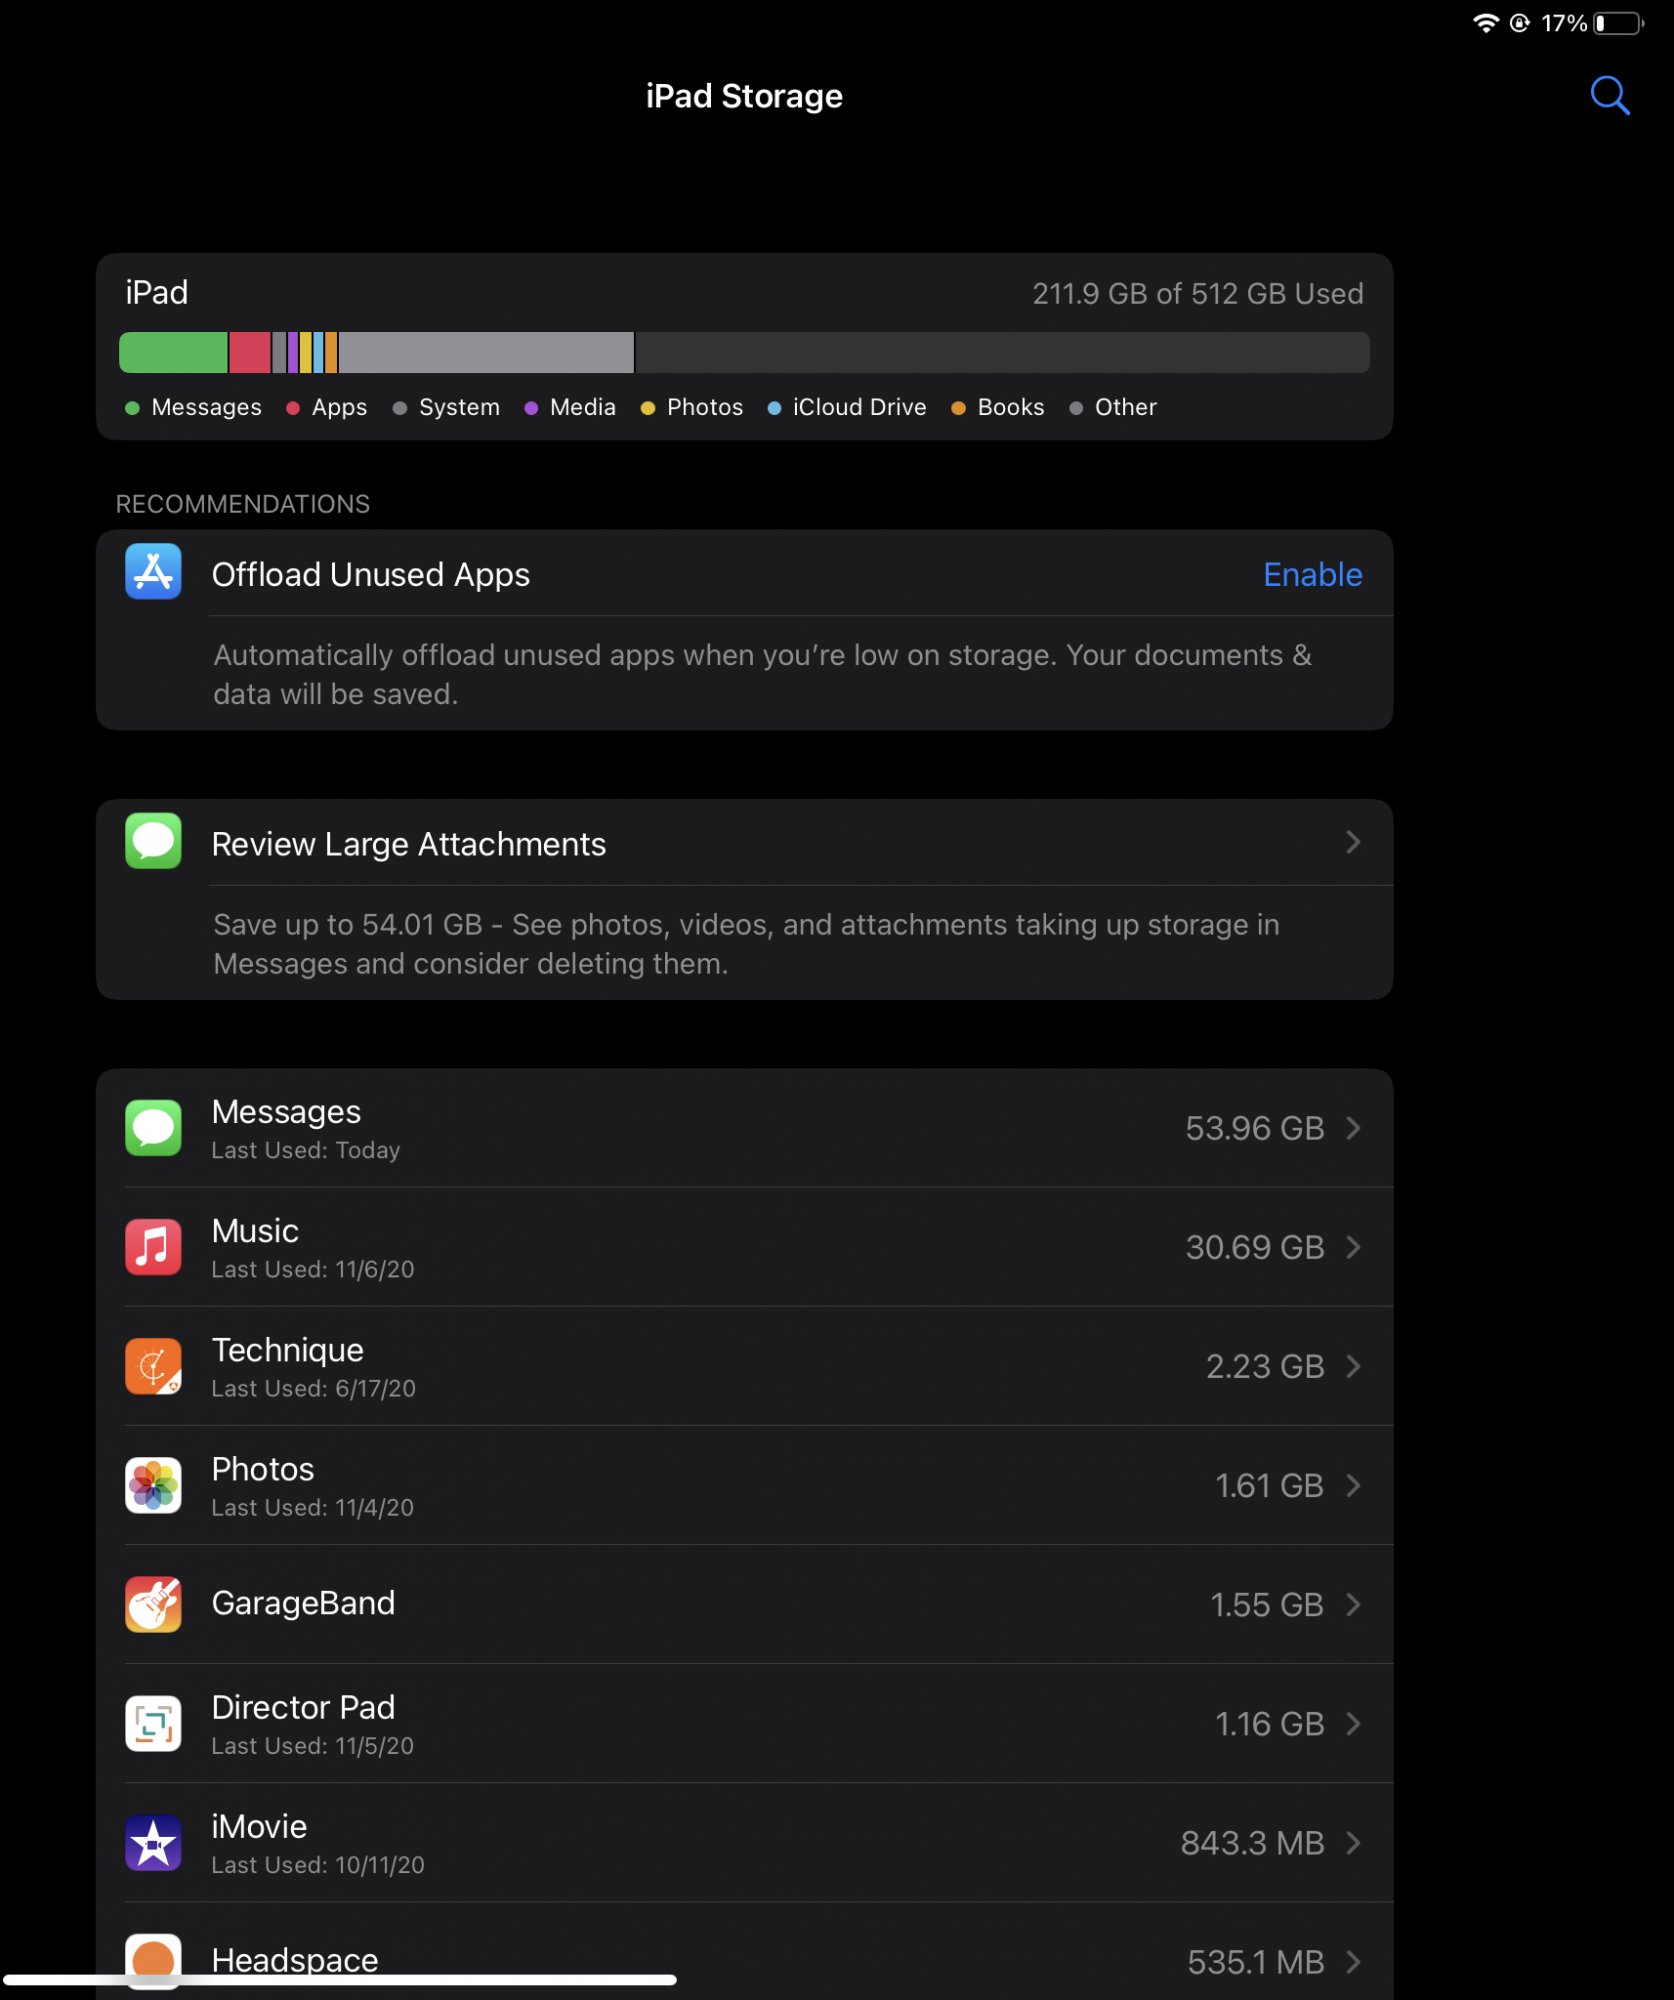Tap the App Store icon beside Offload Unused Apps
Screen dimensions: 1674x2000
153,571
